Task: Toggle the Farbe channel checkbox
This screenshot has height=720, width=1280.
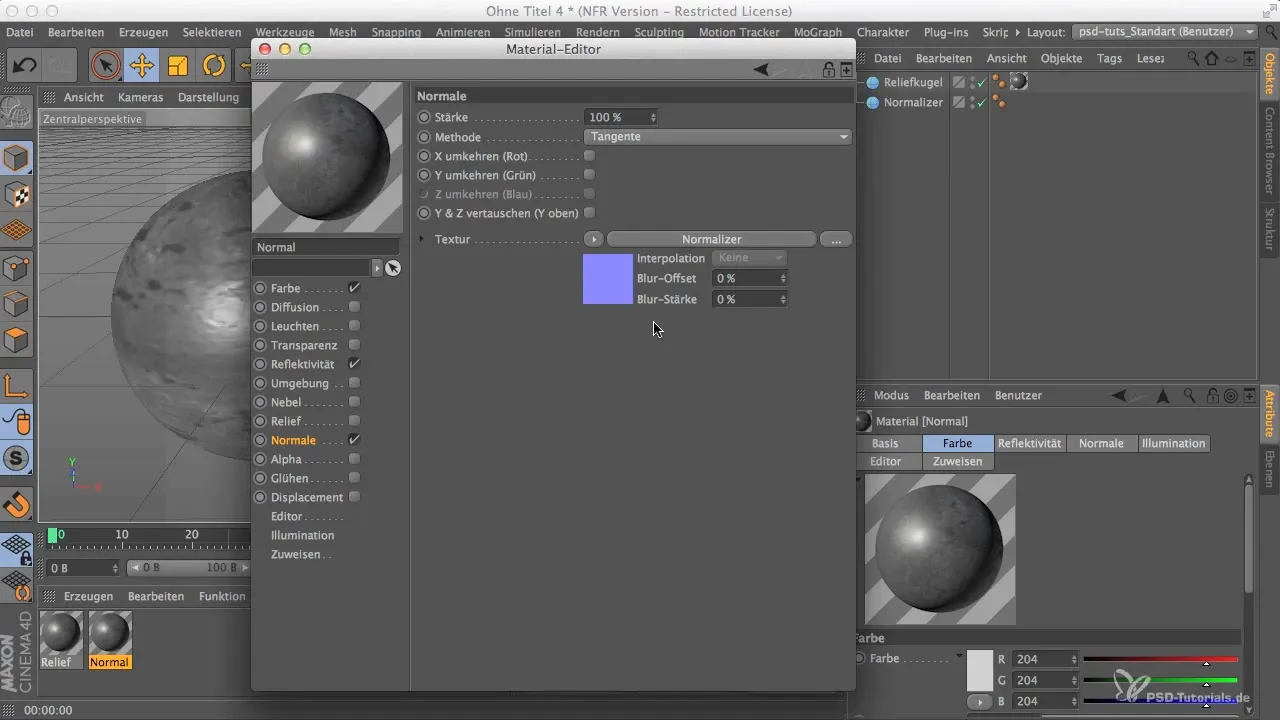Action: pyautogui.click(x=354, y=288)
